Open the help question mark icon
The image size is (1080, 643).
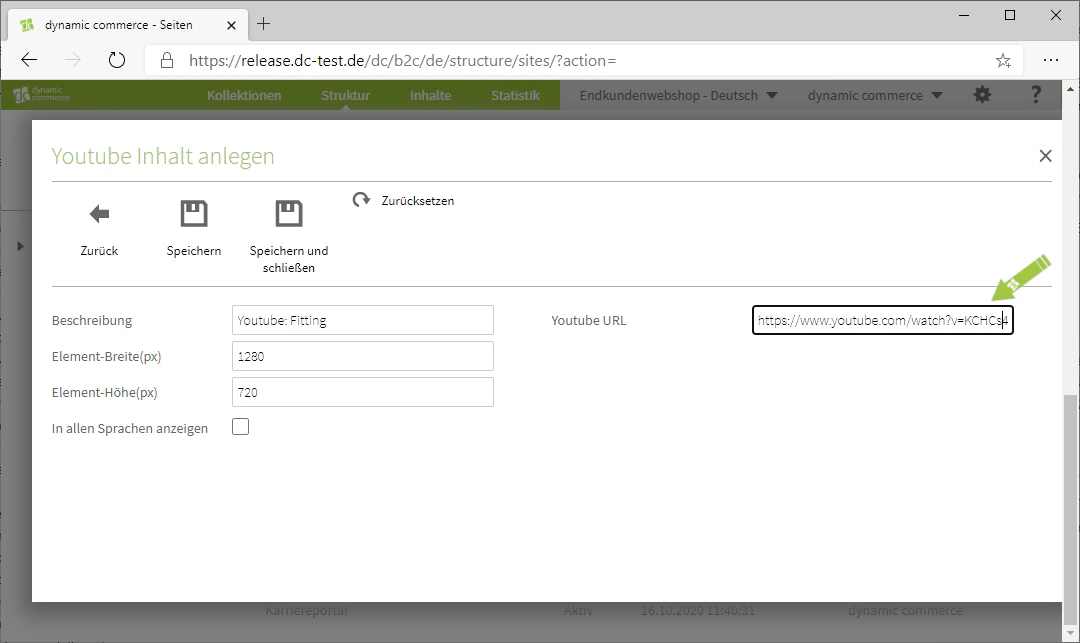(1035, 95)
